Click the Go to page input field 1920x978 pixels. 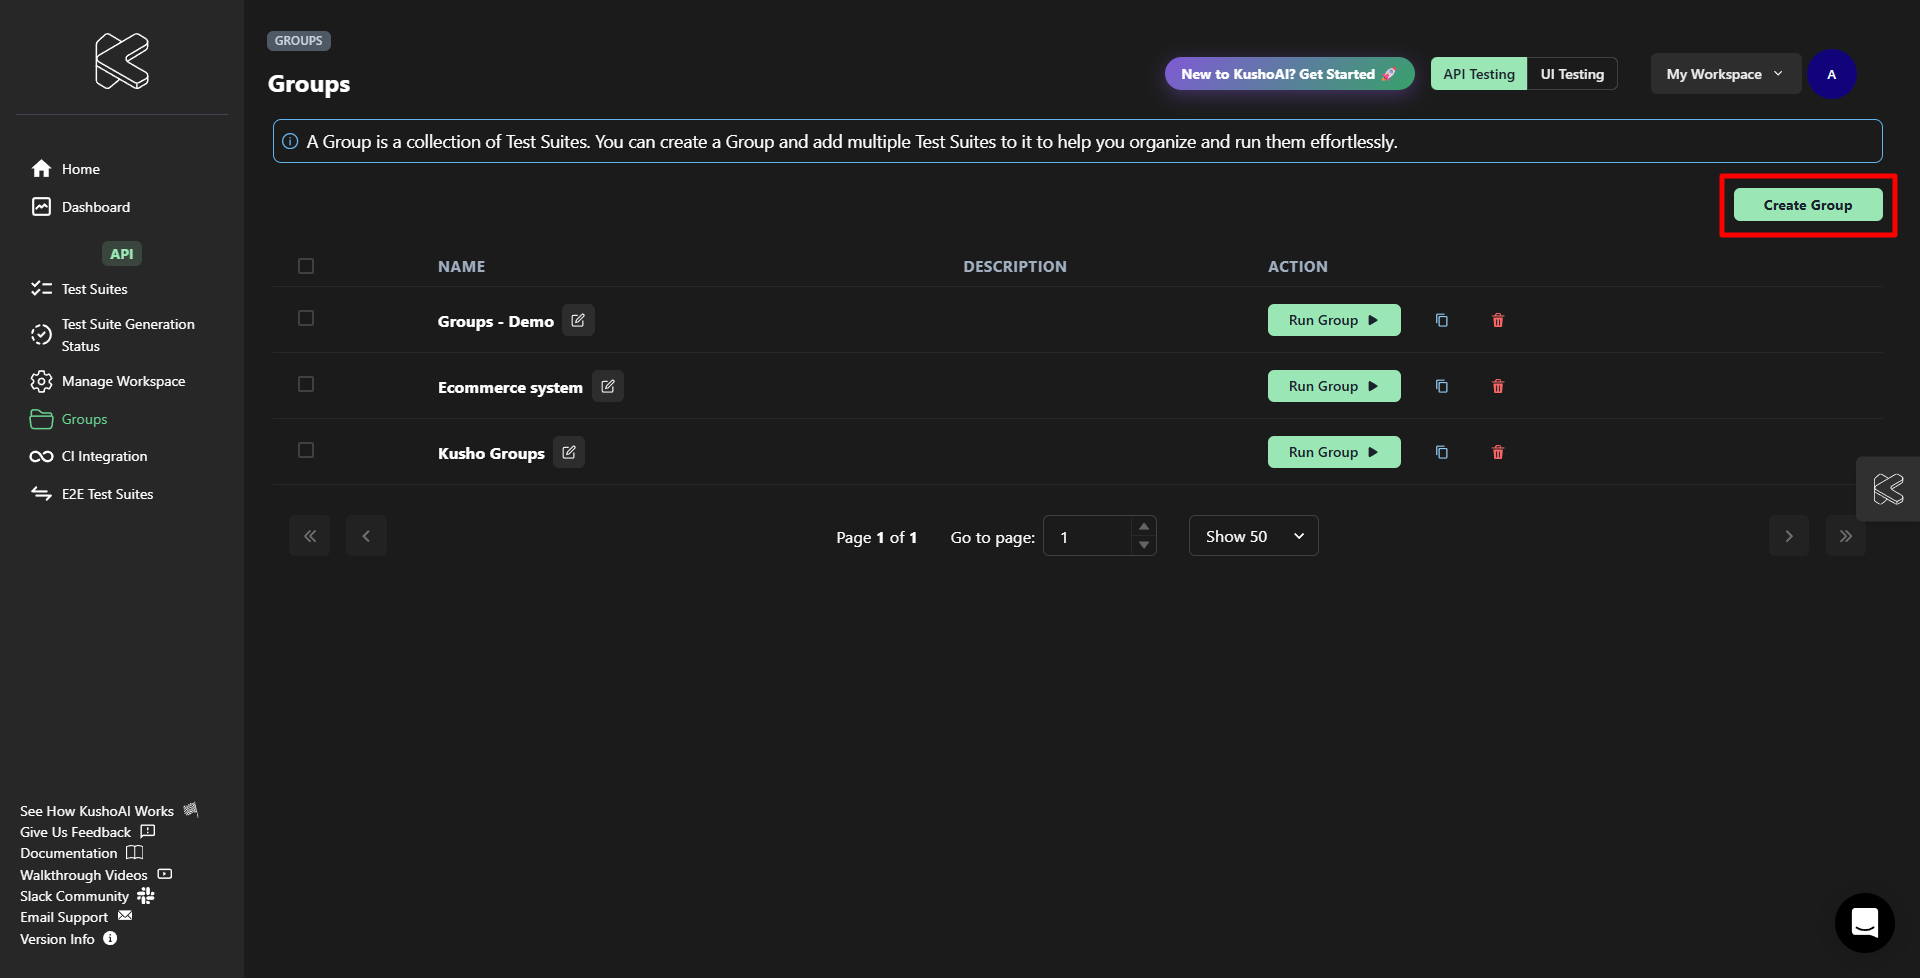(1088, 537)
